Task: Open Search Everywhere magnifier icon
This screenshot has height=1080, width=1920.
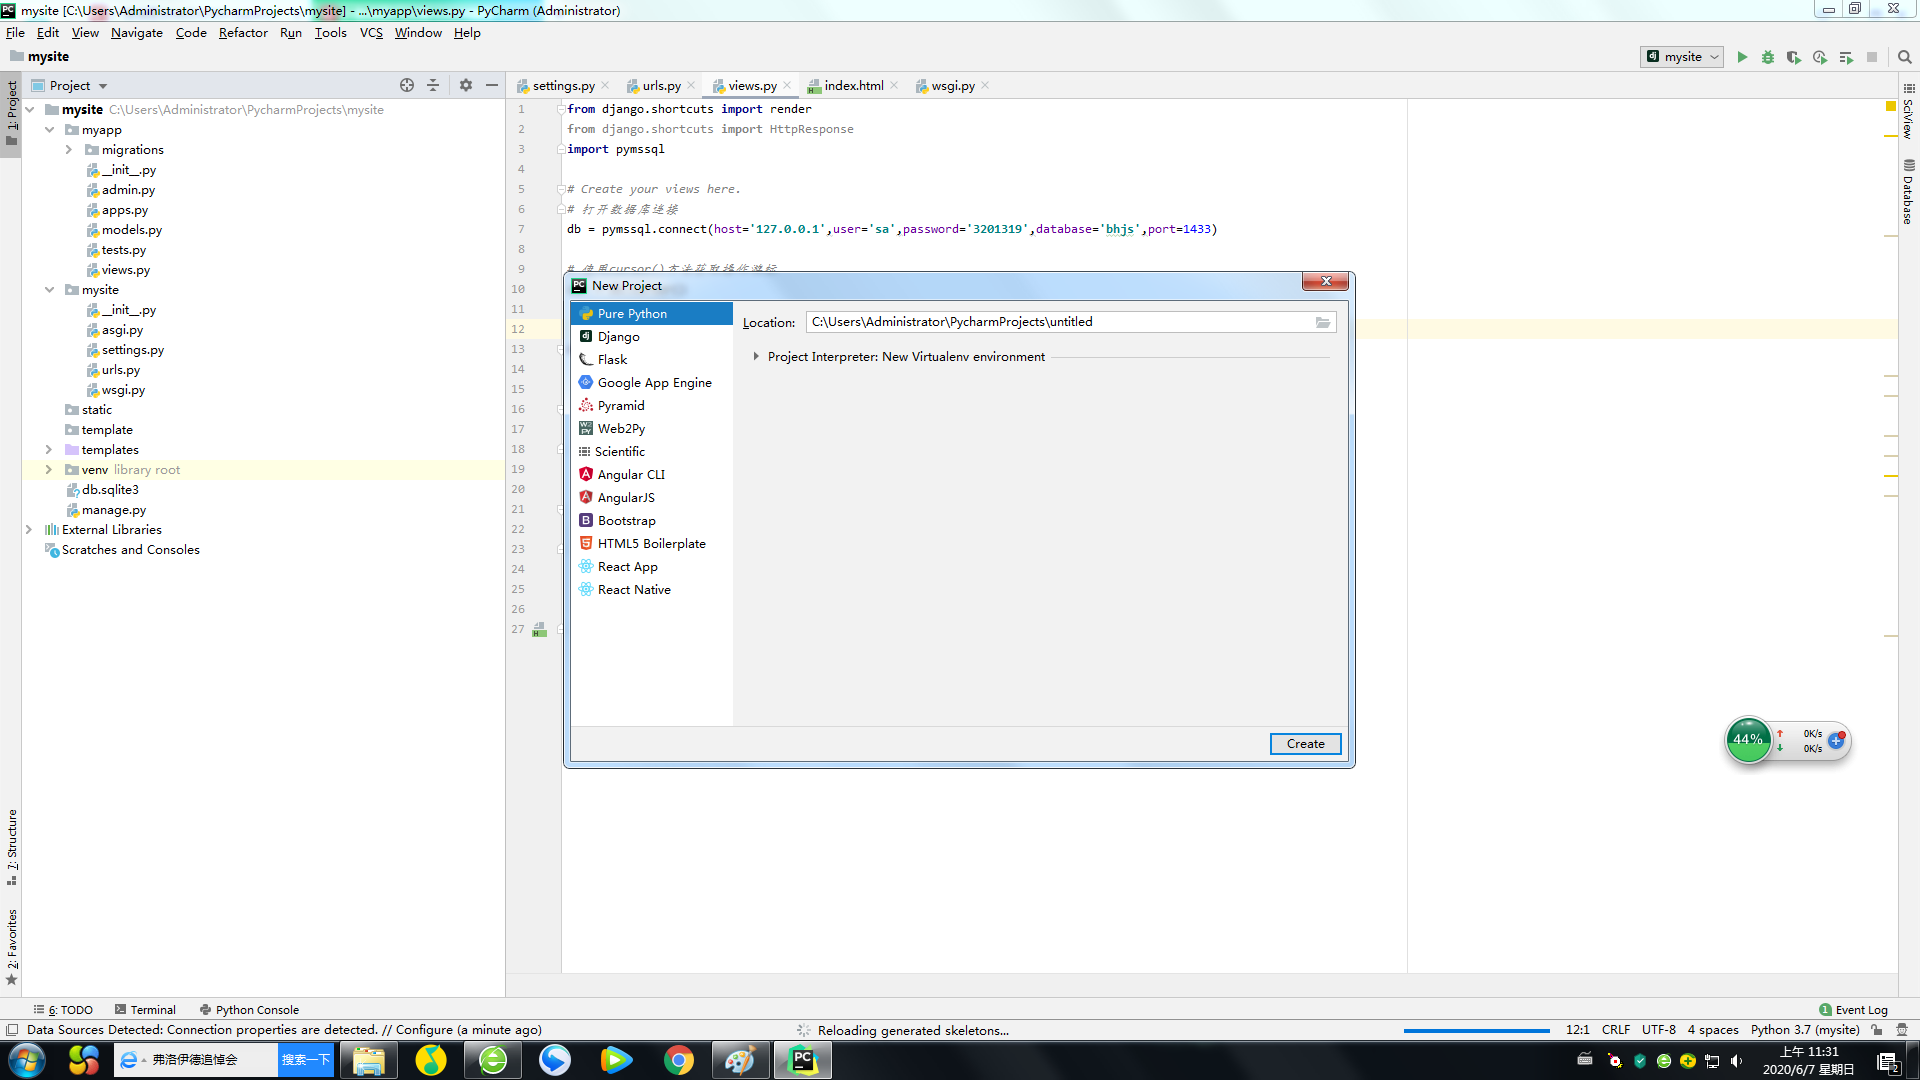Action: [x=1905, y=57]
